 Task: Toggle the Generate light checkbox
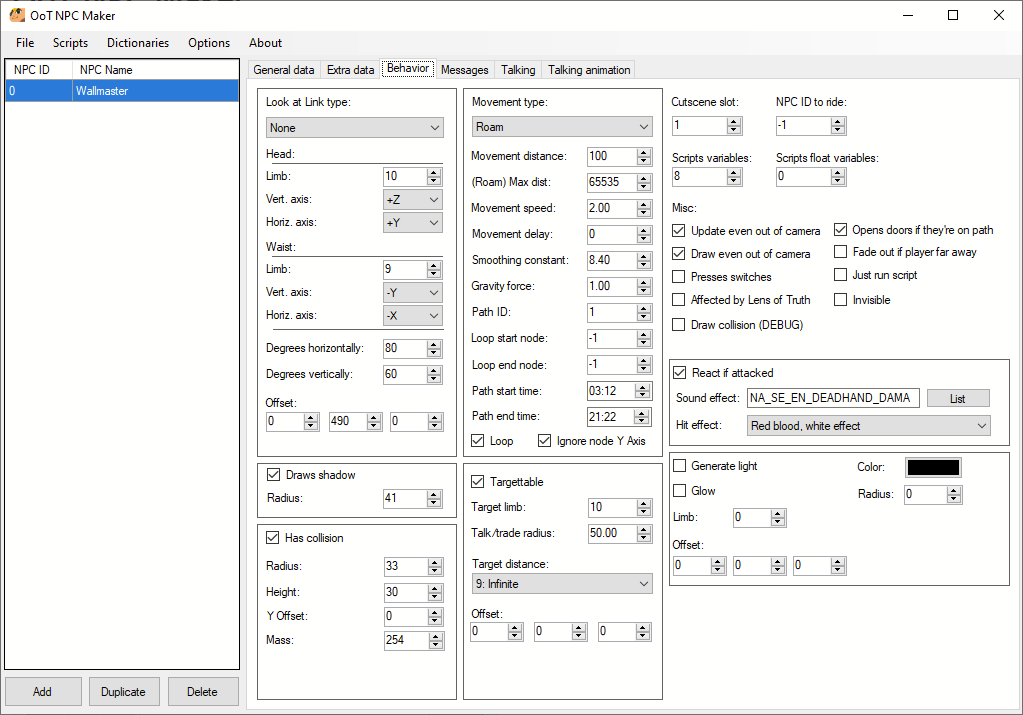[x=680, y=466]
